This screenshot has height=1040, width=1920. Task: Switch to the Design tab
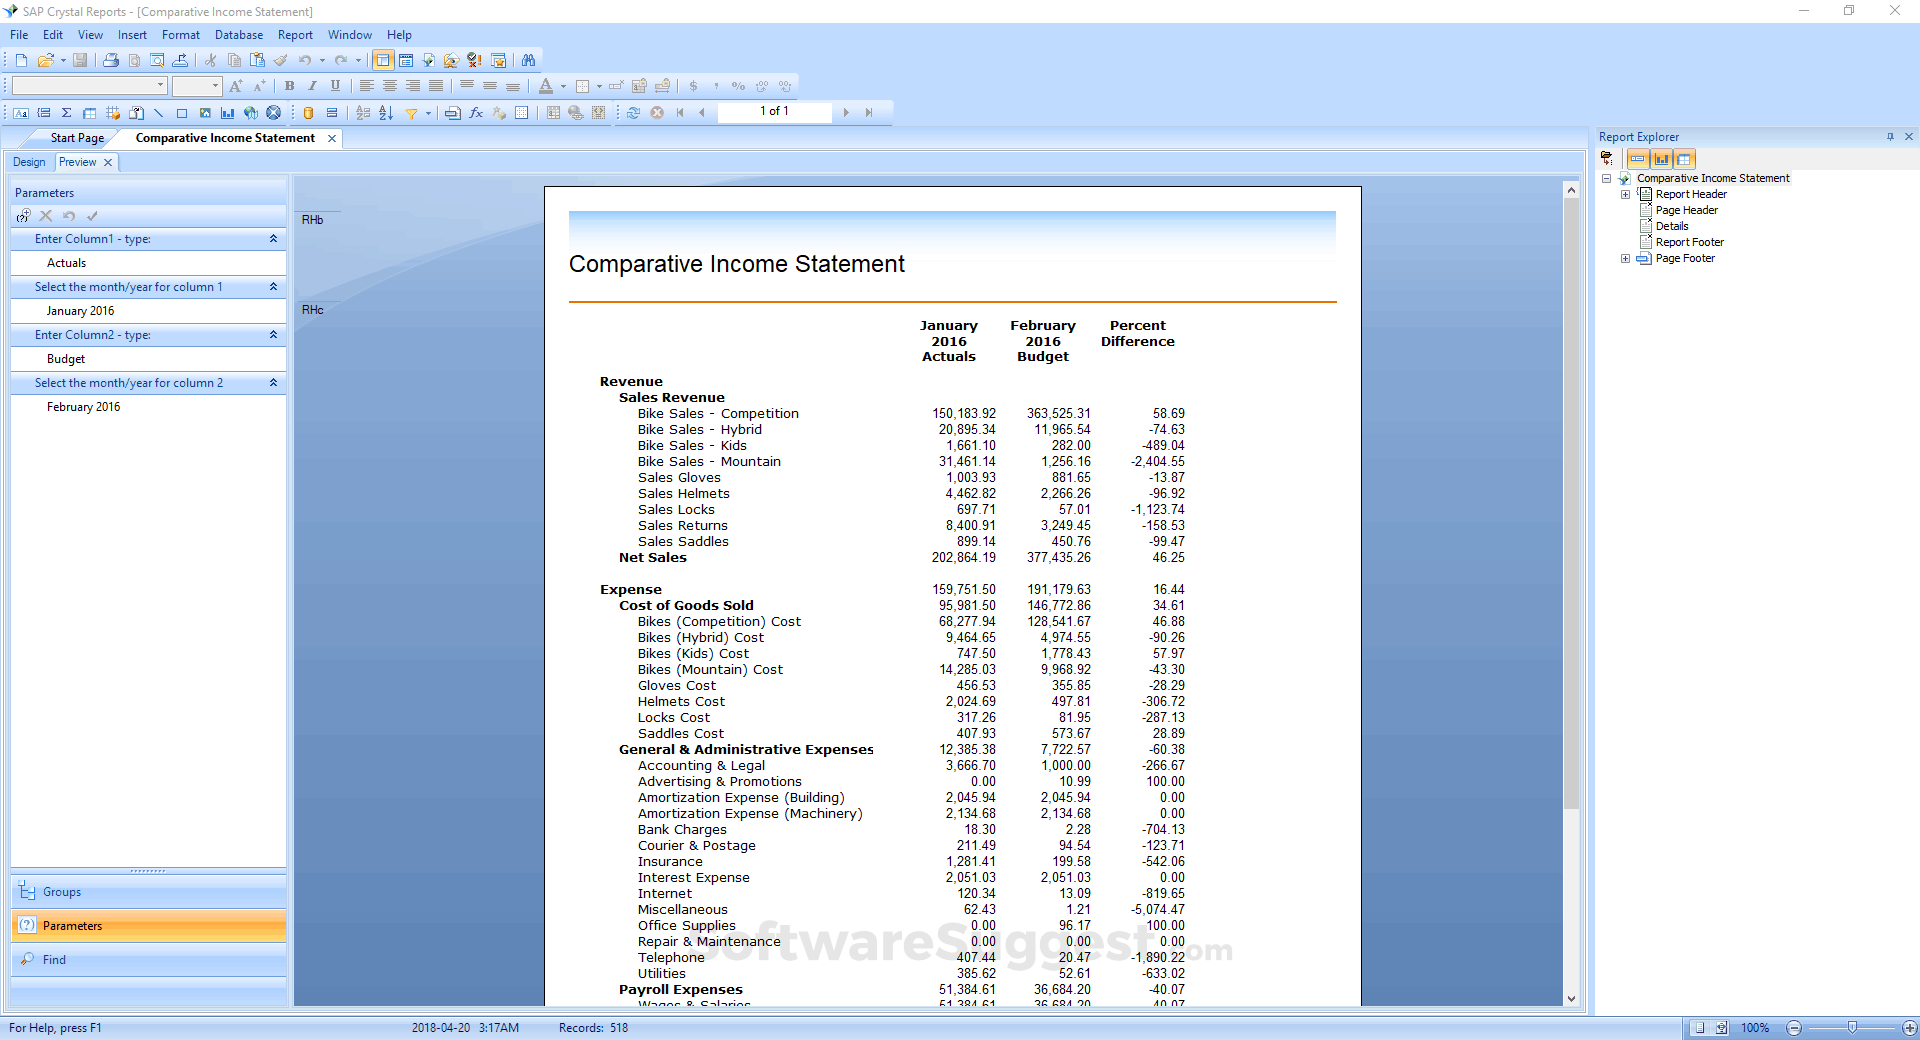[29, 162]
